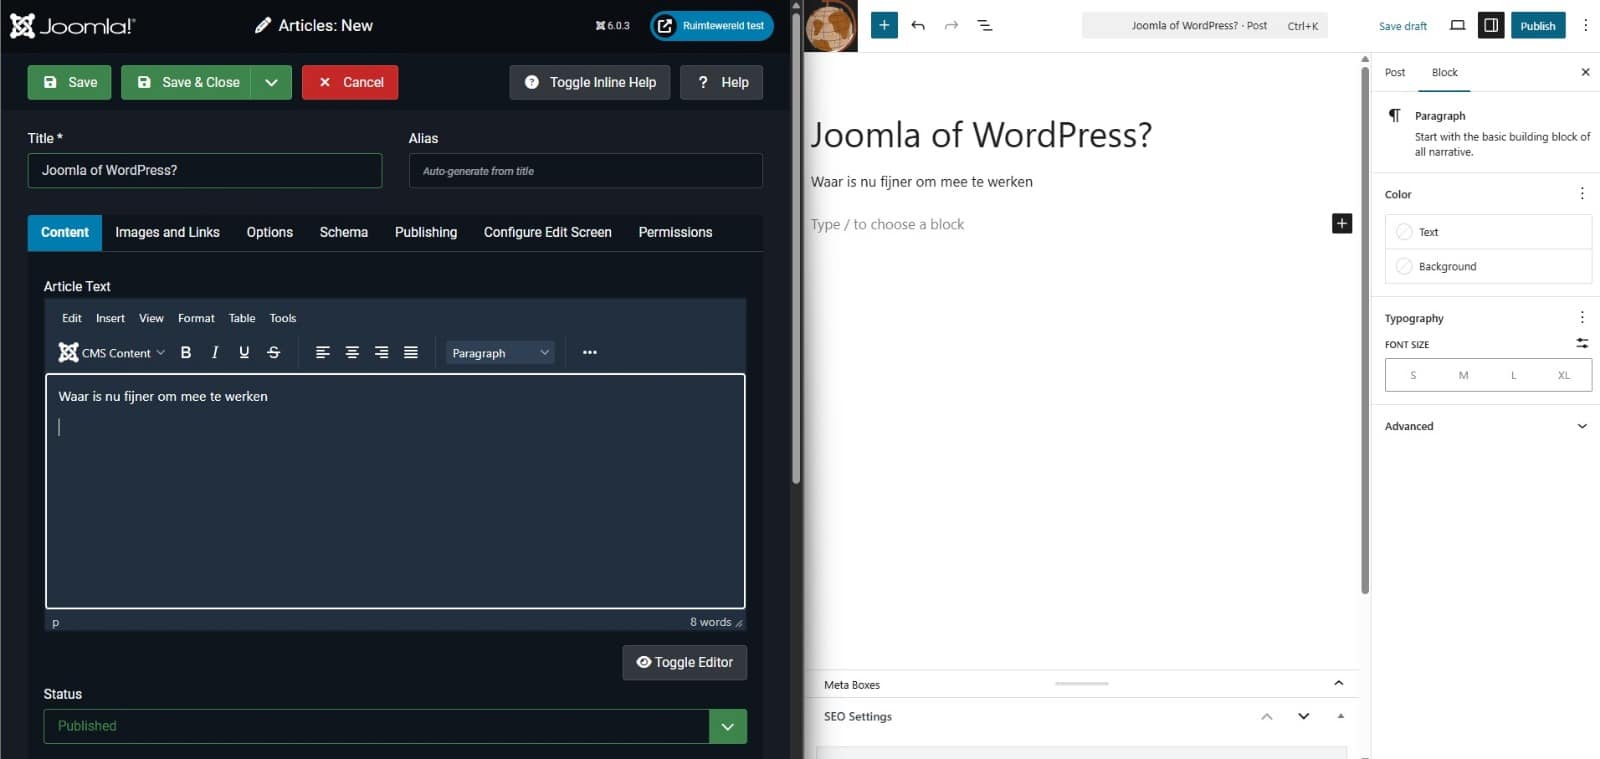Toggle Inline Help in Joomla
The image size is (1600, 759).
[590, 82]
